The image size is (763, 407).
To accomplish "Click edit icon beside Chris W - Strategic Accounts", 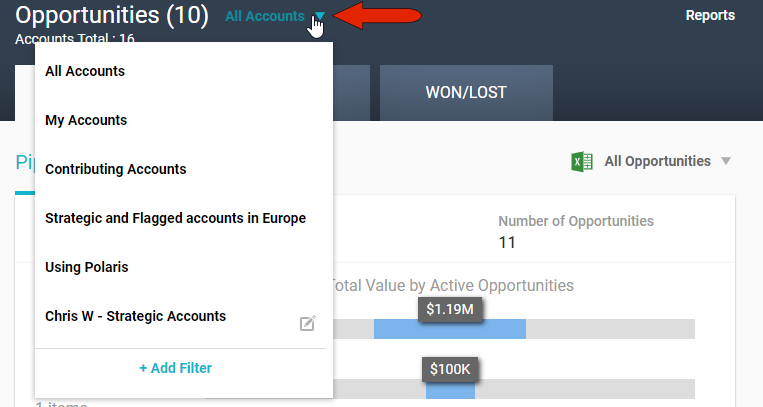I will [308, 323].
